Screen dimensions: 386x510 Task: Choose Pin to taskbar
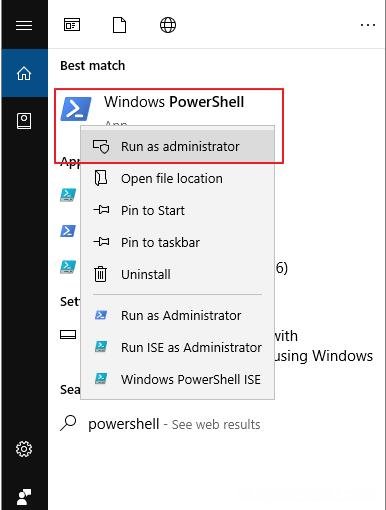tap(177, 242)
